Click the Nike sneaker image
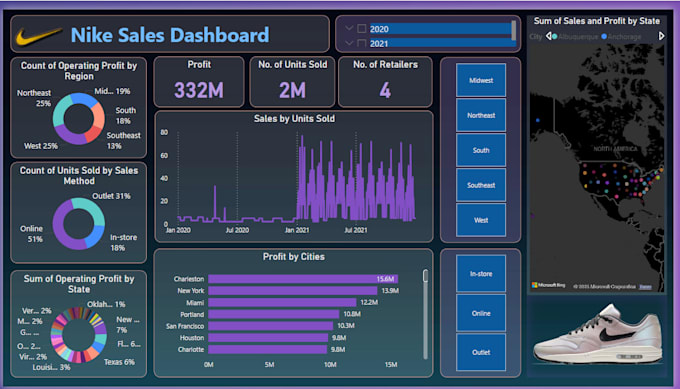 (598, 334)
